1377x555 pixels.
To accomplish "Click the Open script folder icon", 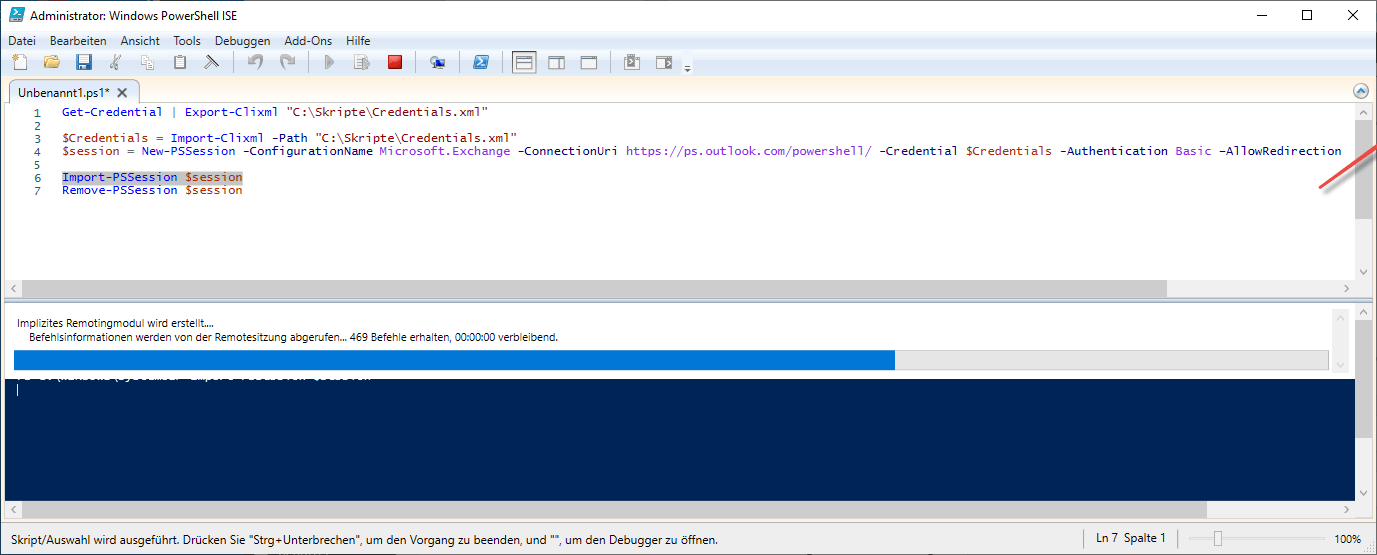I will click(x=51, y=63).
